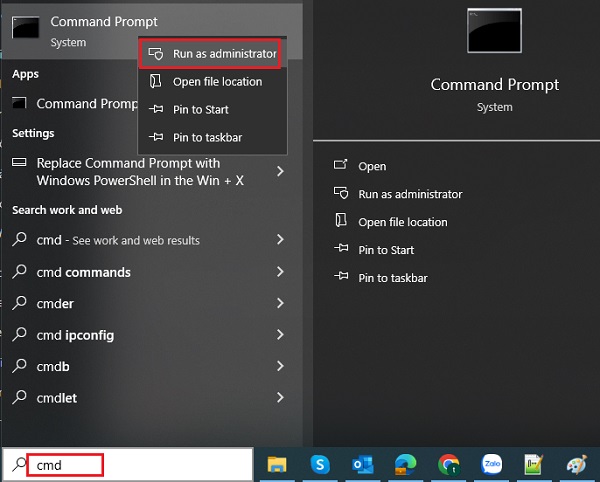
Task: Open File Explorer from the taskbar
Action: (277, 464)
